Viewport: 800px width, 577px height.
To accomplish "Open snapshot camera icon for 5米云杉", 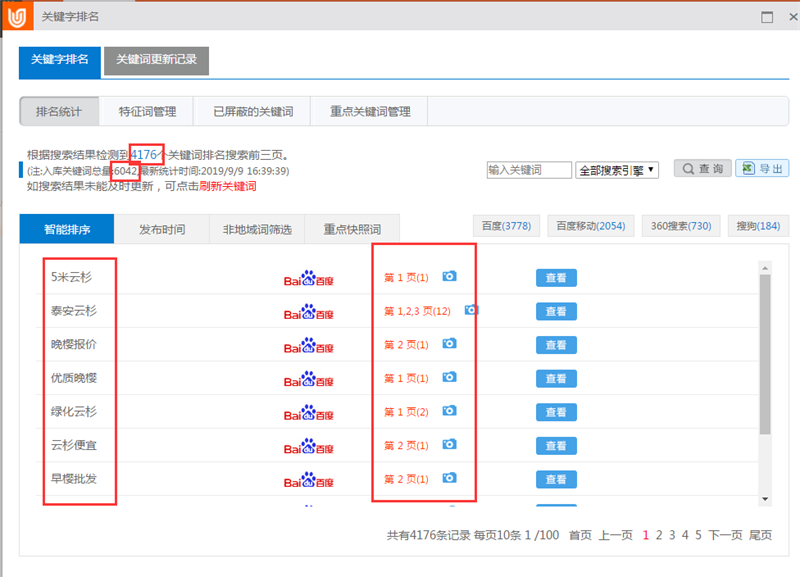I will click(x=449, y=276).
